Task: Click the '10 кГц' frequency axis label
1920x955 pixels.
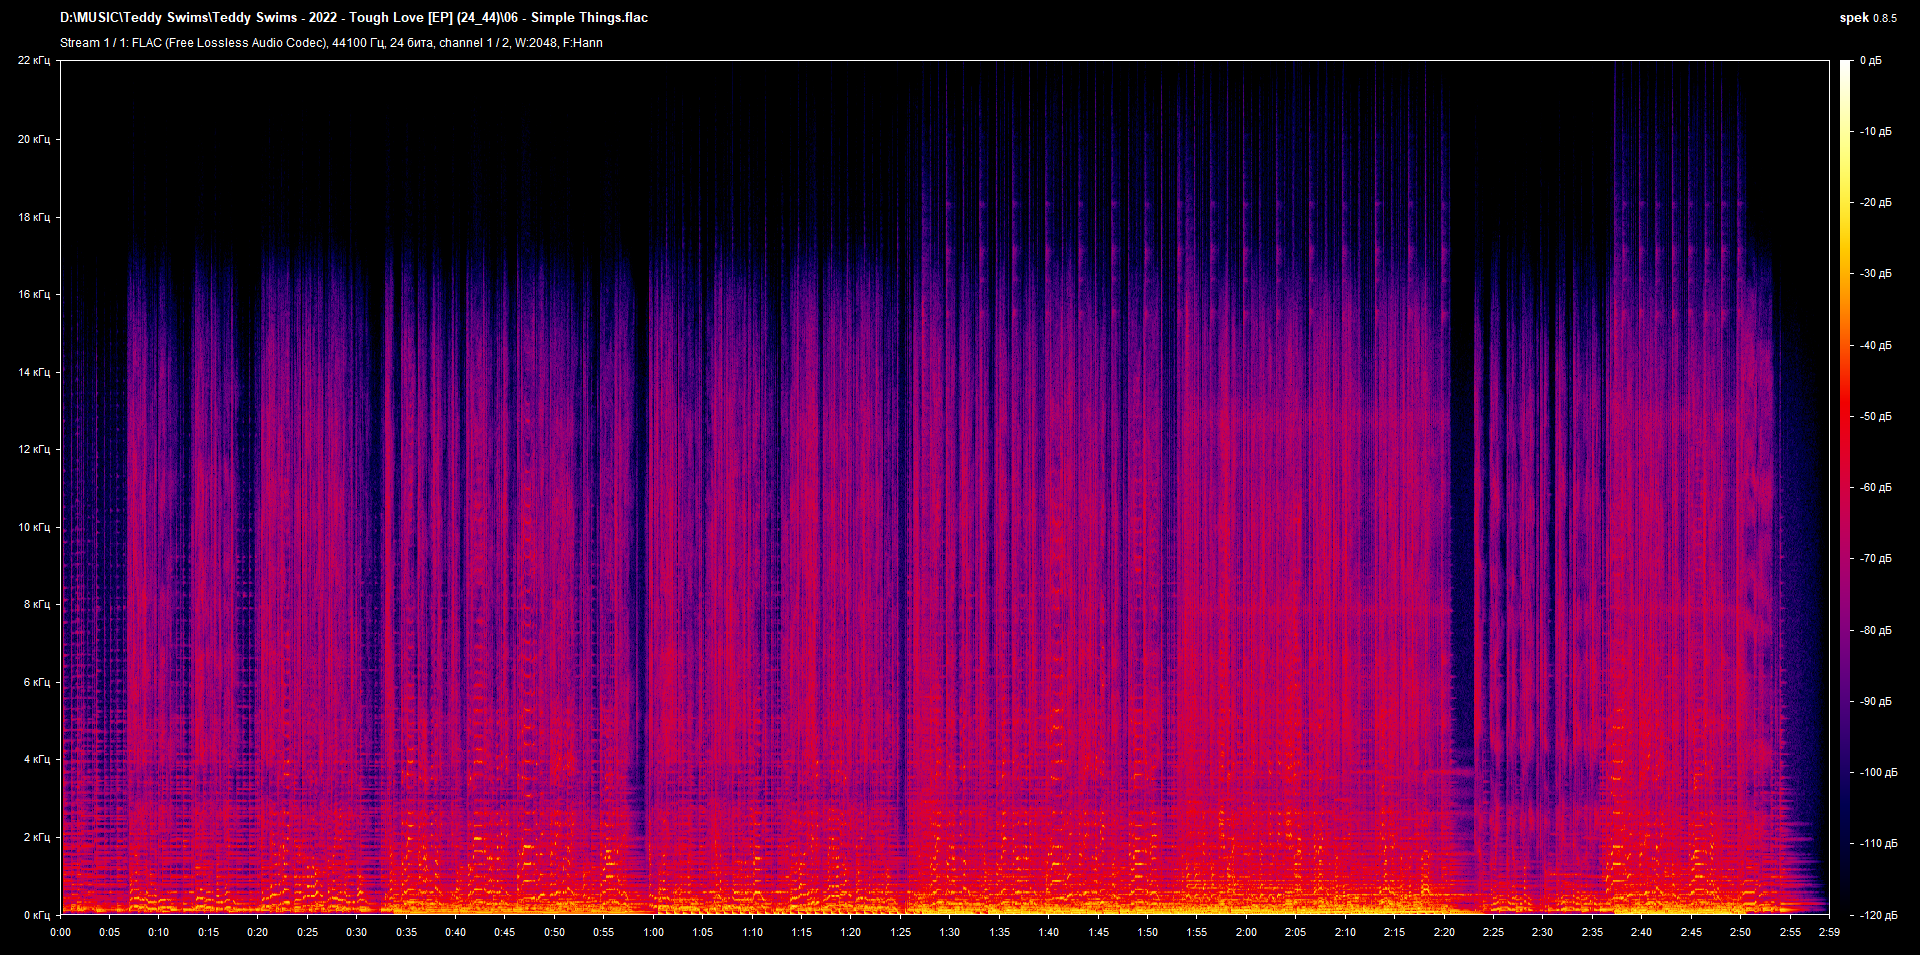Action: pyautogui.click(x=34, y=527)
